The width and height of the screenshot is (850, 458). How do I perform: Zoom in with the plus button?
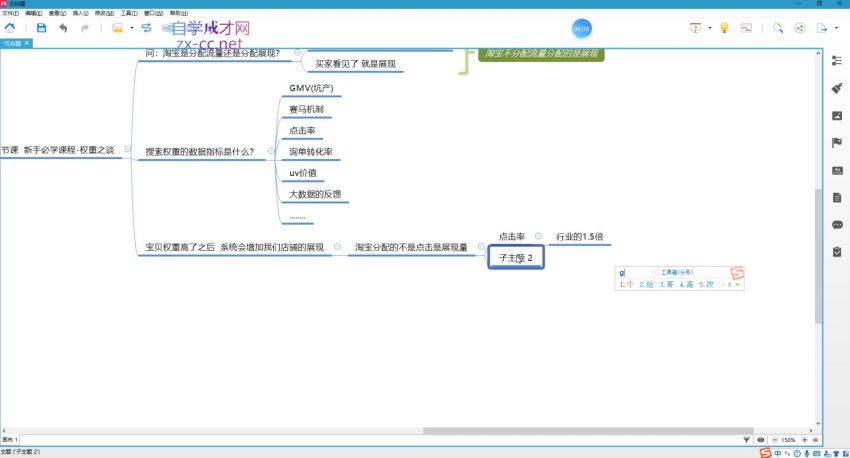[x=804, y=440]
